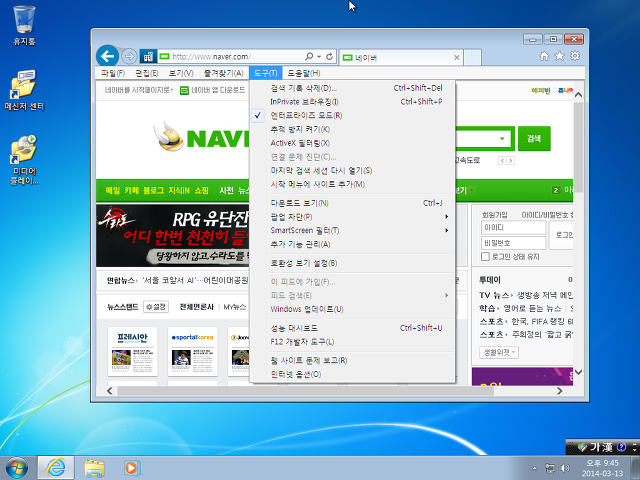Open the 파일(F) menu
The image size is (640, 480).
[x=113, y=73]
